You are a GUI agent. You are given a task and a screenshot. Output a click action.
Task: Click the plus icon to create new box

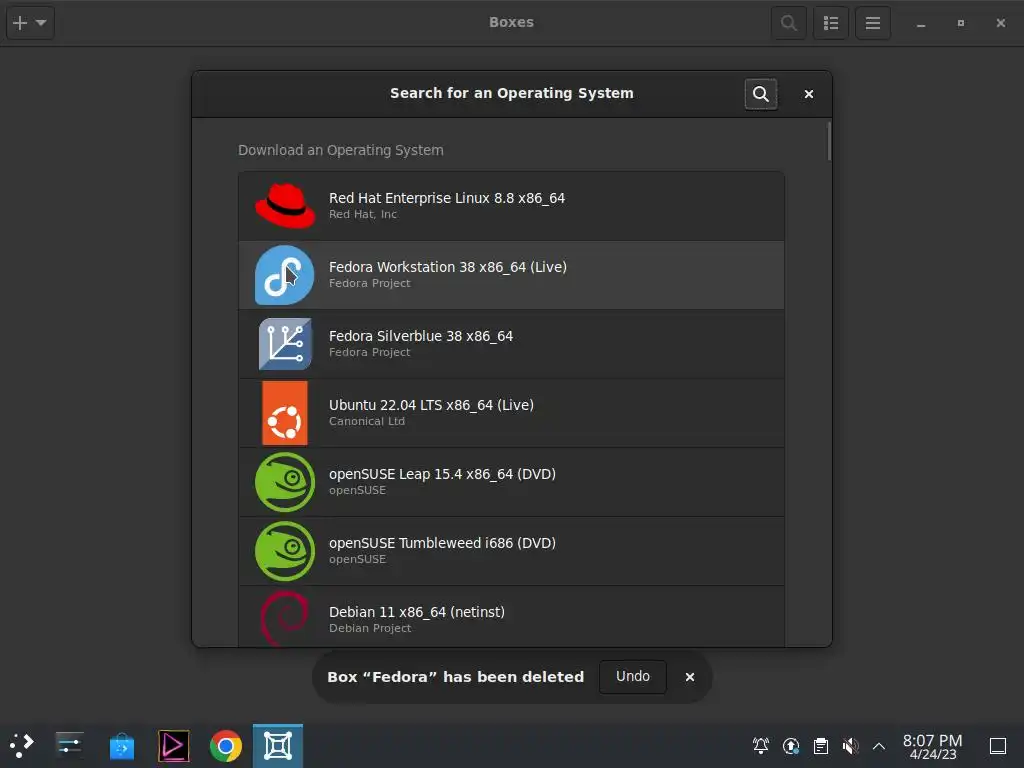pos(20,23)
